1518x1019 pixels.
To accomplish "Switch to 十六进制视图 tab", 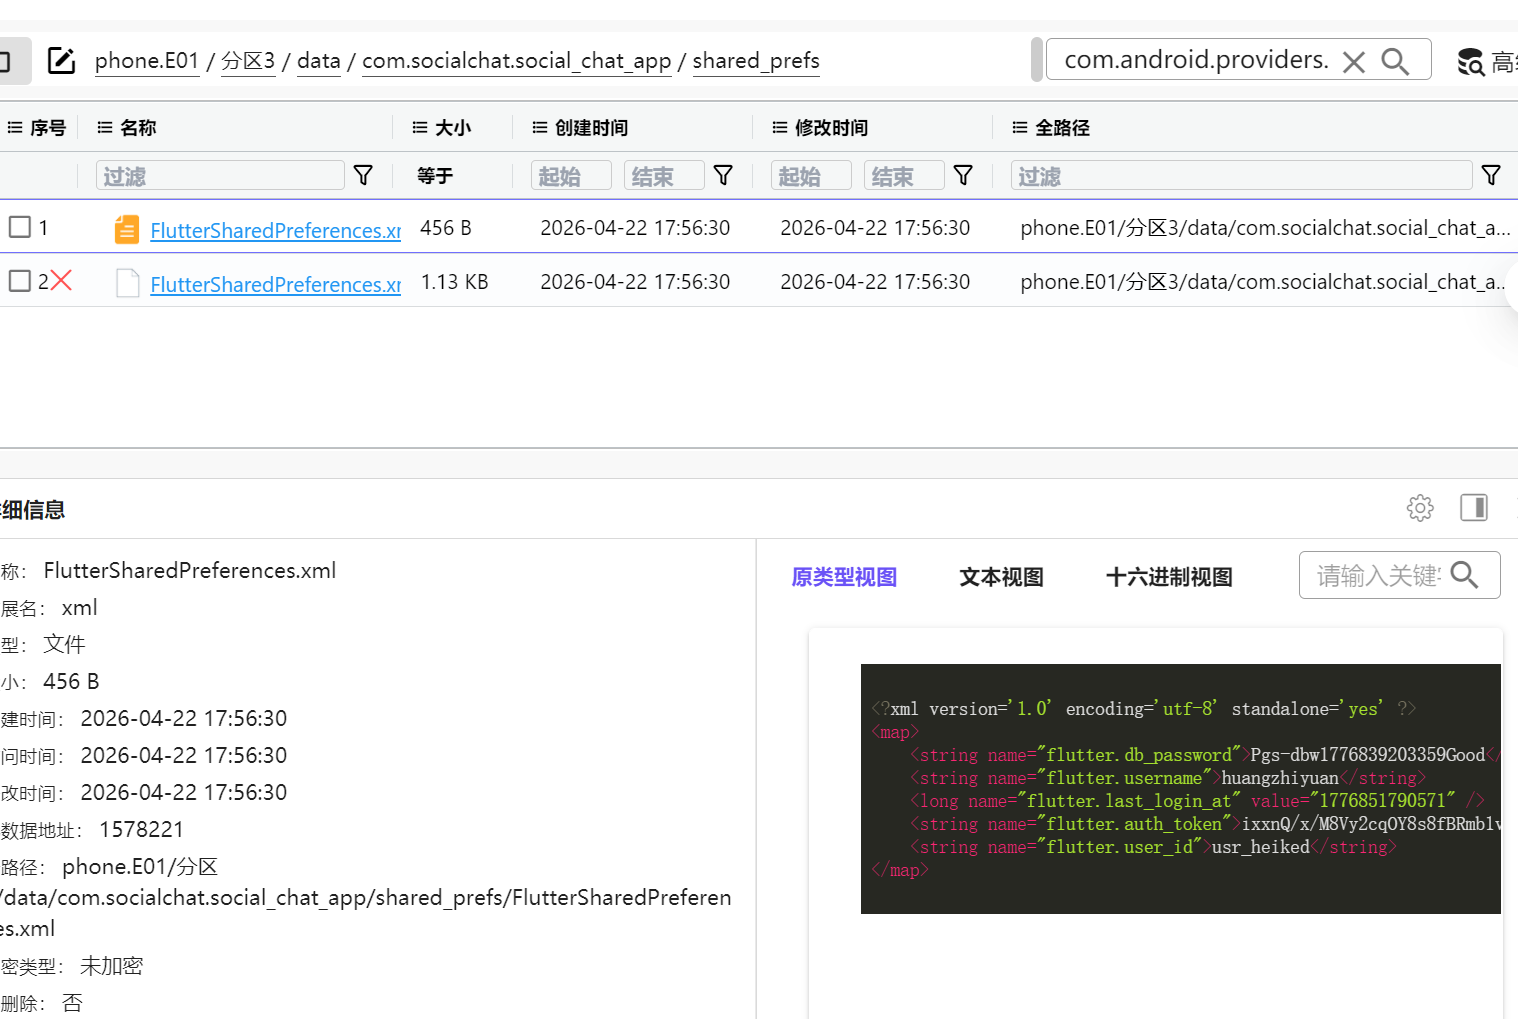I will [1169, 577].
